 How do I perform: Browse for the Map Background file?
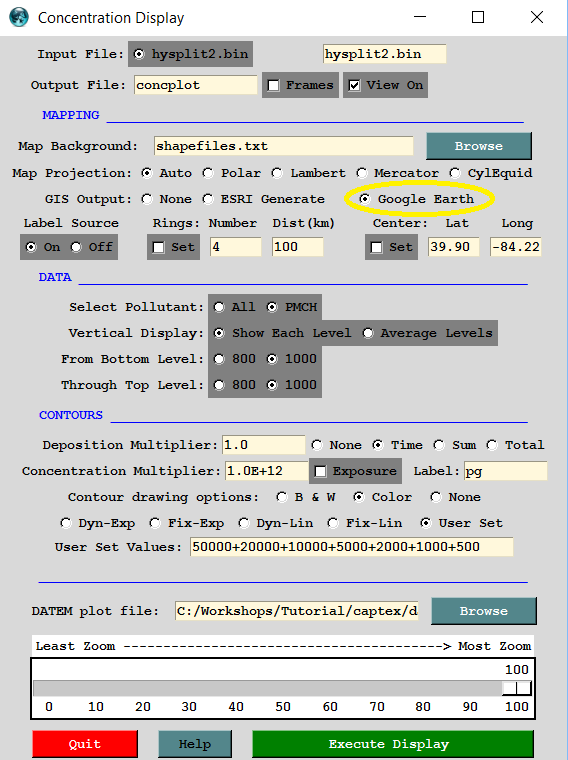479,146
